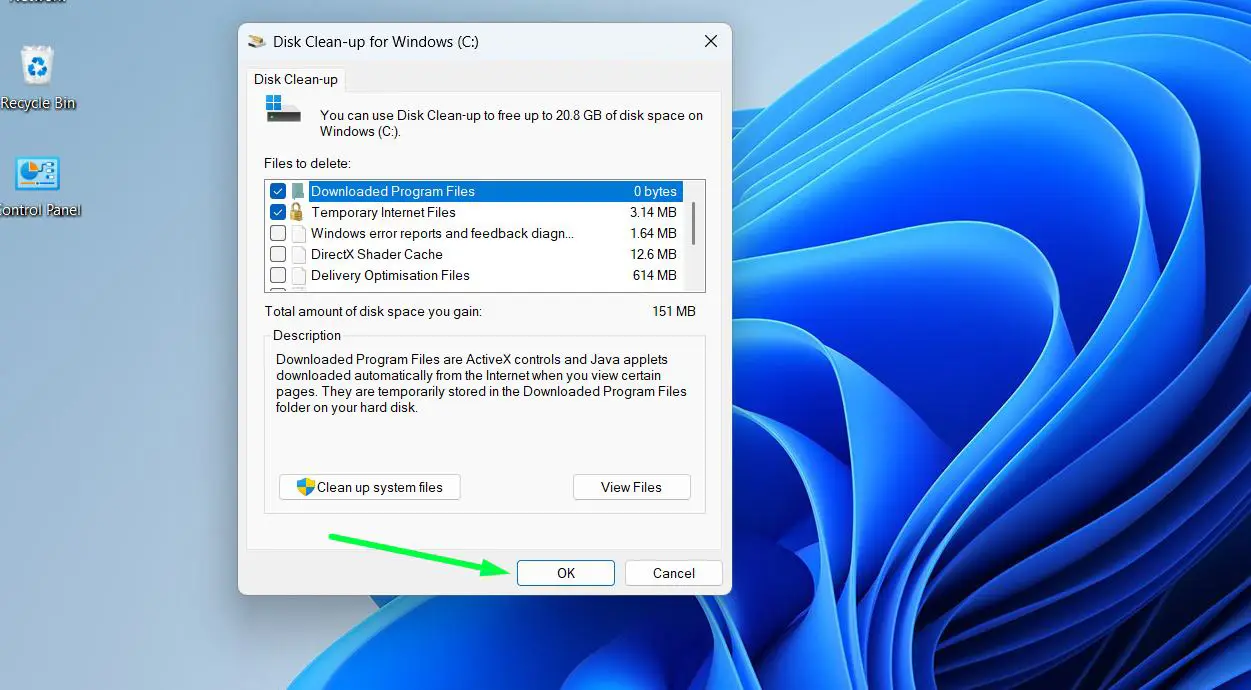Click the file icon beside DirectX Shader Cache
The image size is (1251, 690).
click(297, 254)
